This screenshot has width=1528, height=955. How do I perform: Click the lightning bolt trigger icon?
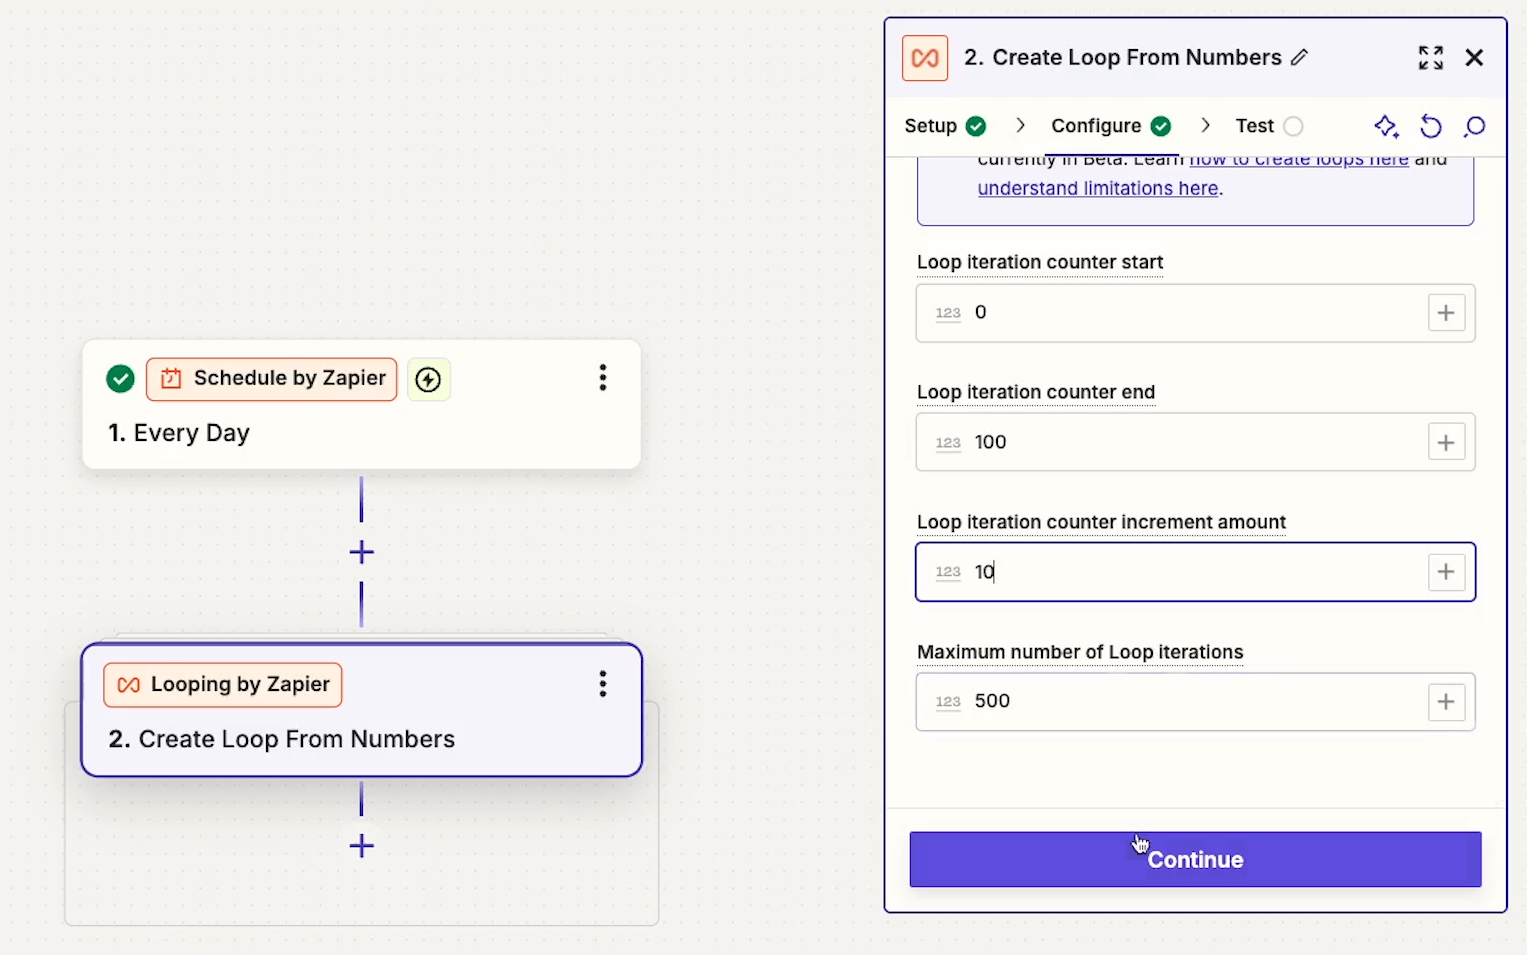click(x=428, y=379)
